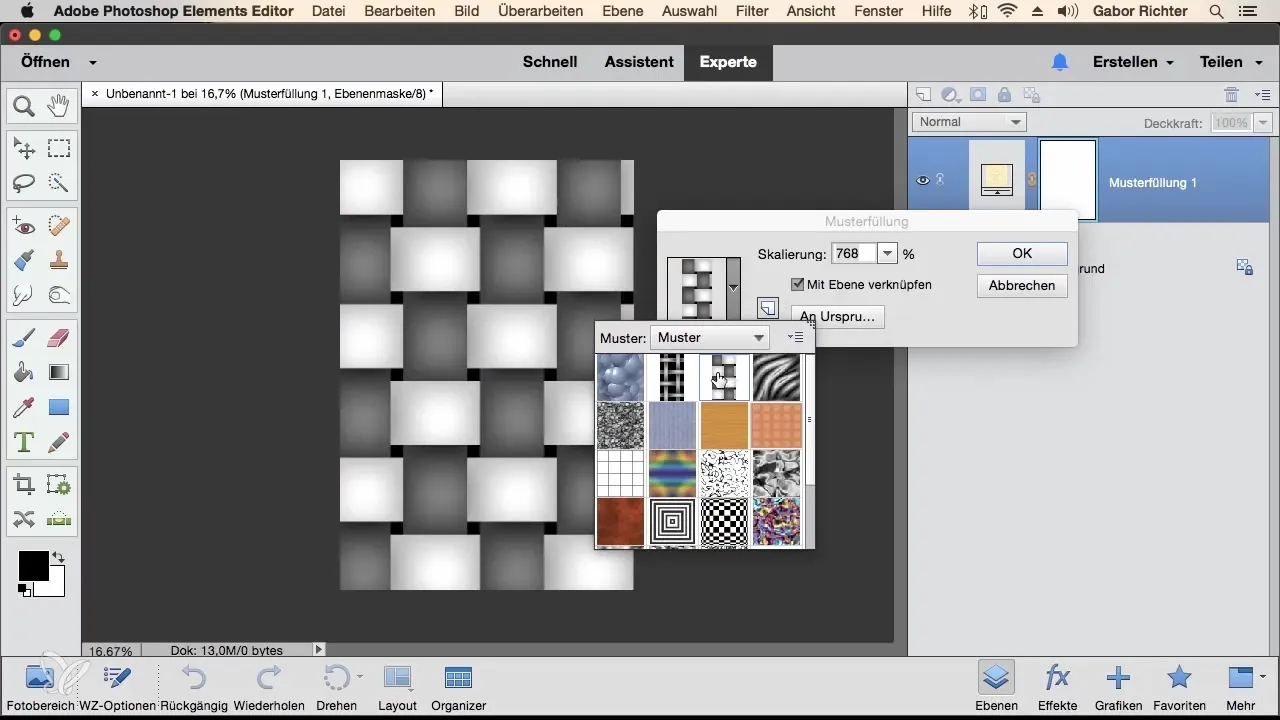Screen dimensions: 1280x720
Task: Open notifications bell
Action: coord(1060,62)
